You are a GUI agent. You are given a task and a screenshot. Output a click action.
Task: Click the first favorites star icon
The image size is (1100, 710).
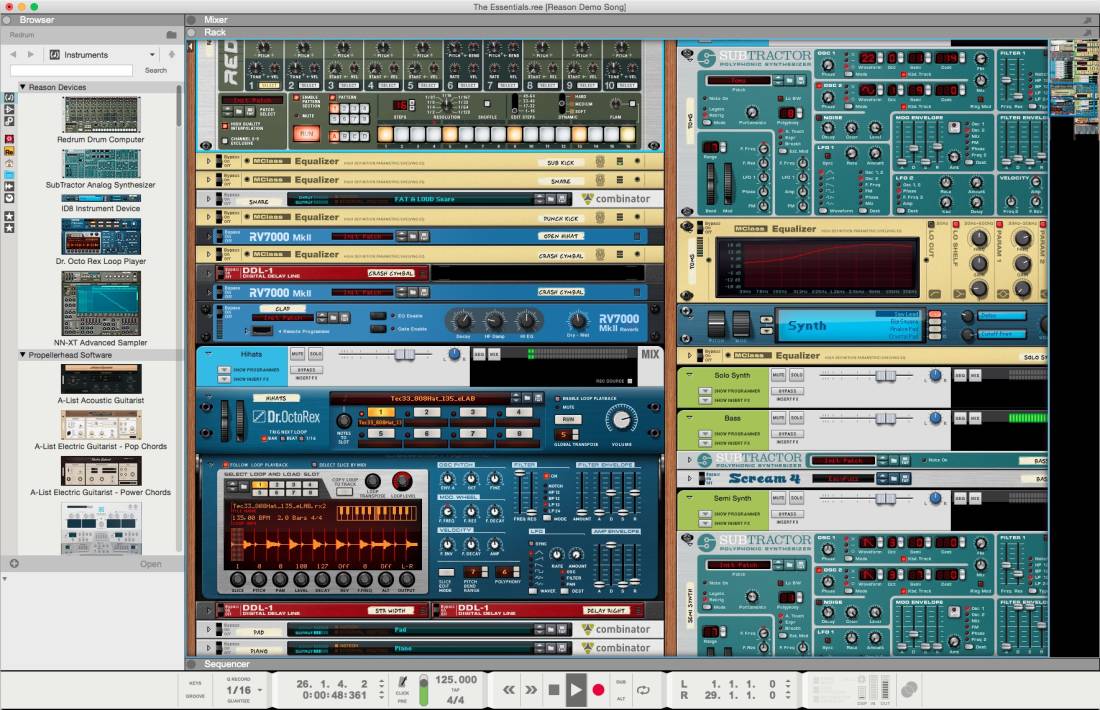[x=9, y=216]
